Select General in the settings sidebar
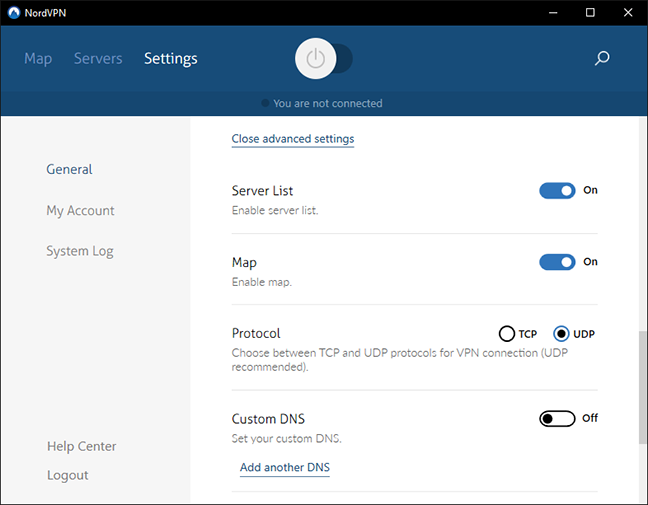 tap(69, 169)
